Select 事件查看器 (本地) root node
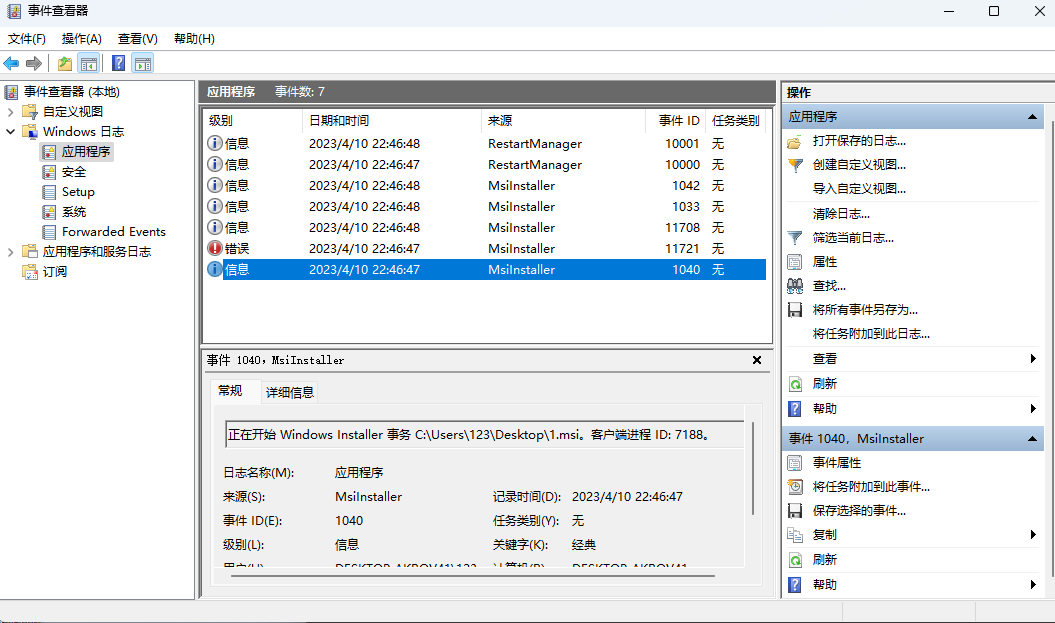1055x623 pixels. pyautogui.click(x=72, y=92)
